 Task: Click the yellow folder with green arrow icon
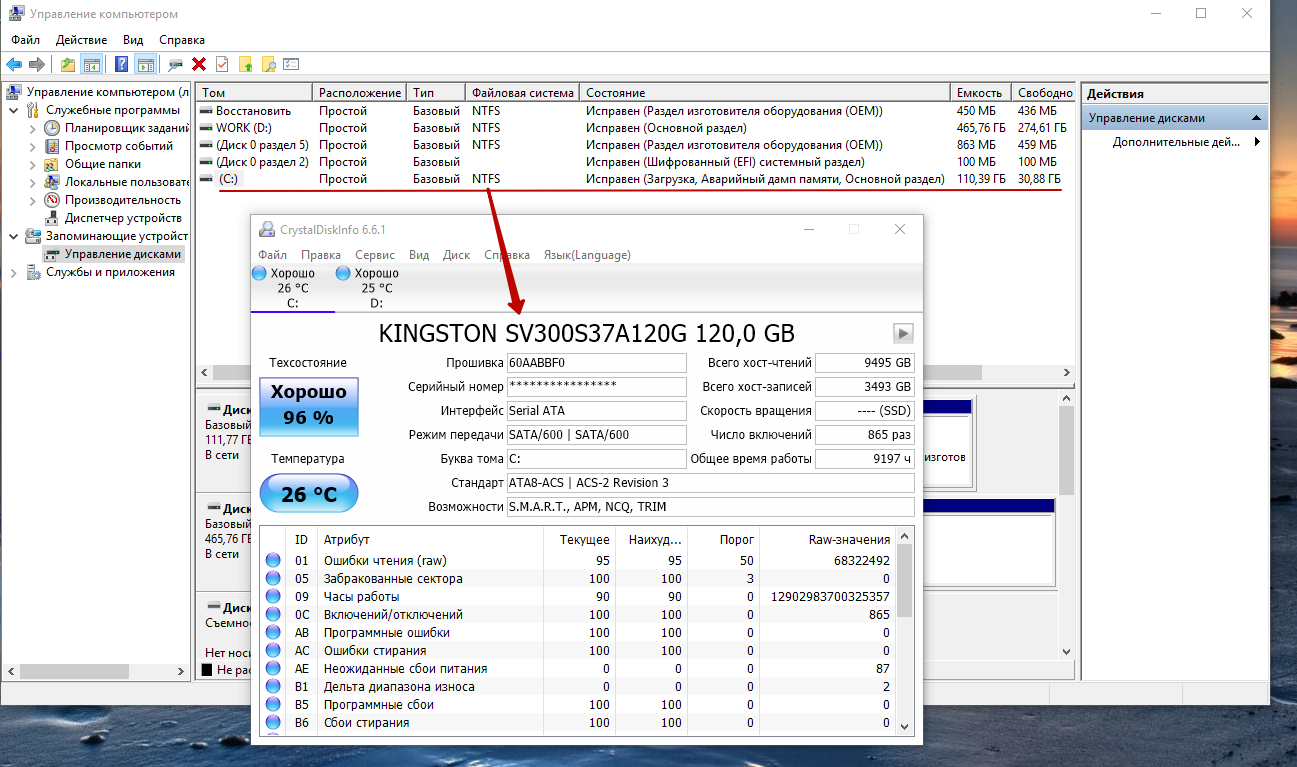[x=245, y=64]
